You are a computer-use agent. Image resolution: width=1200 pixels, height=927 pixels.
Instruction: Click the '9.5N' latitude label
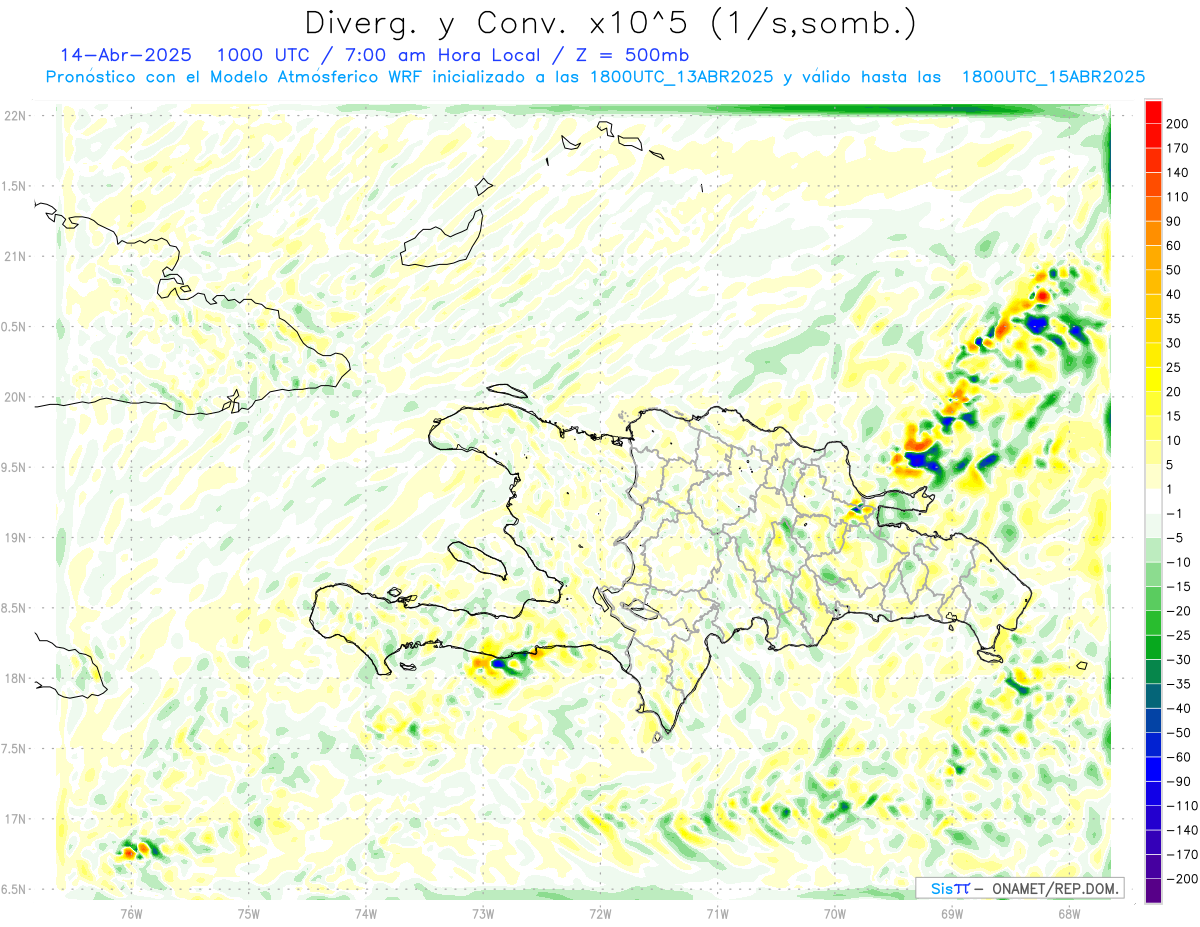pos(15,467)
